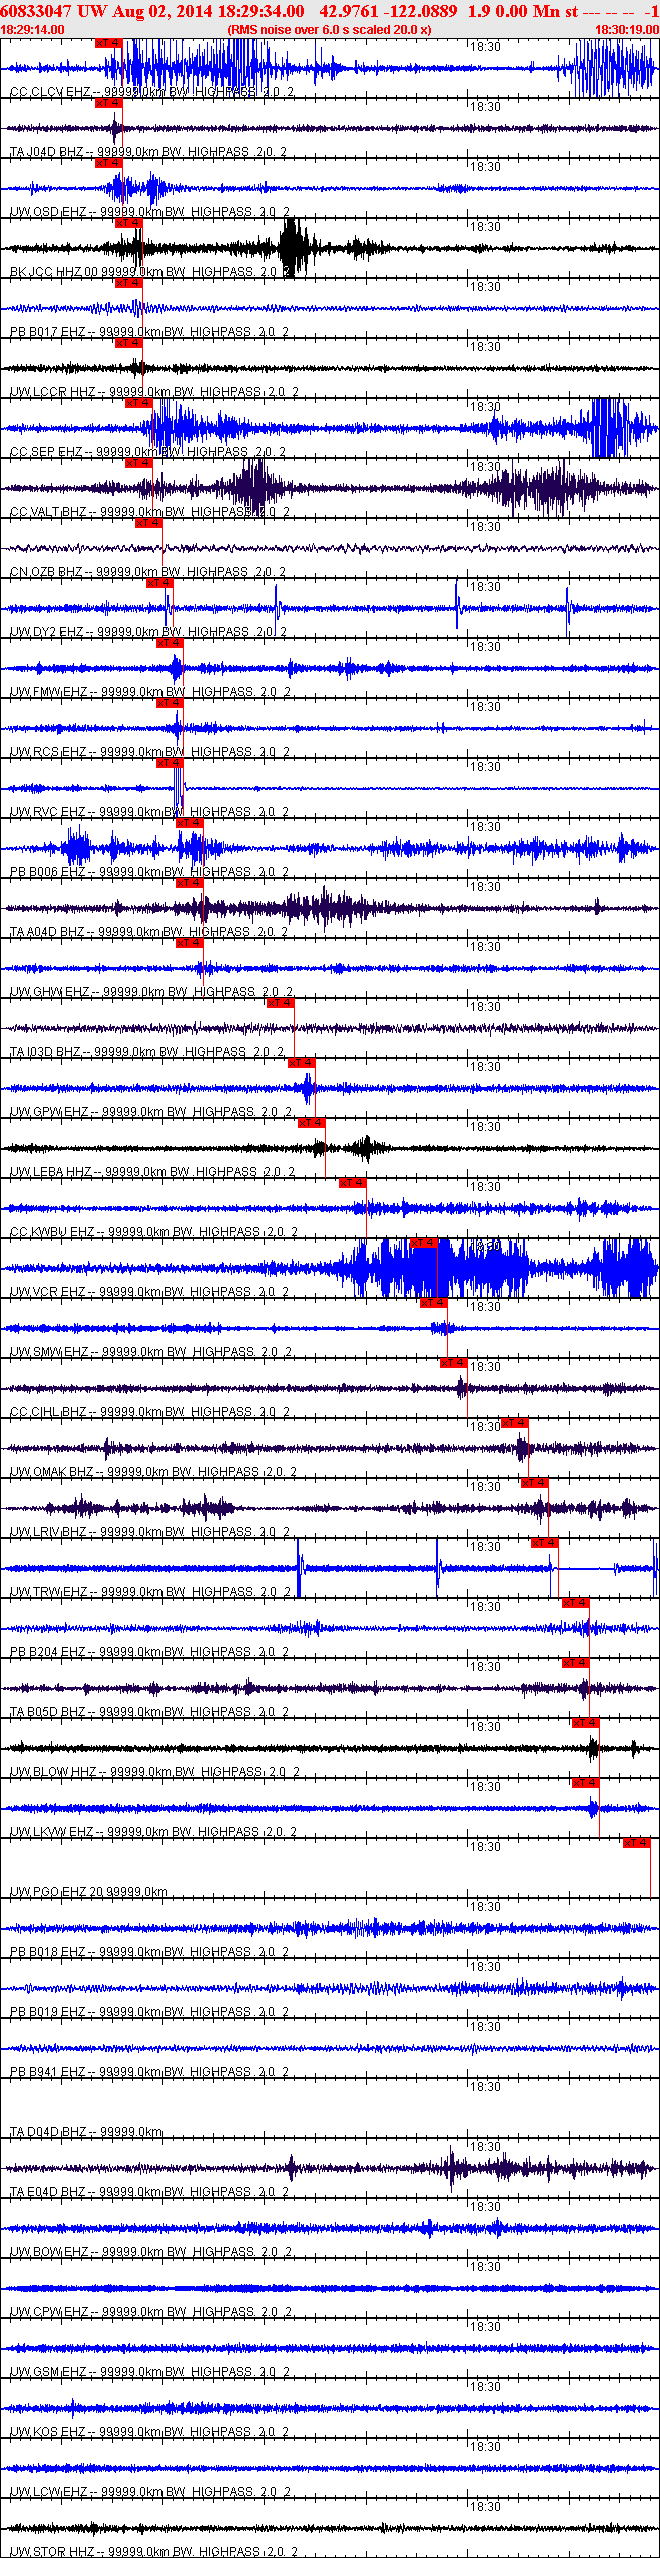Click the red pick flag on UW.PGO trace

coord(636,1843)
